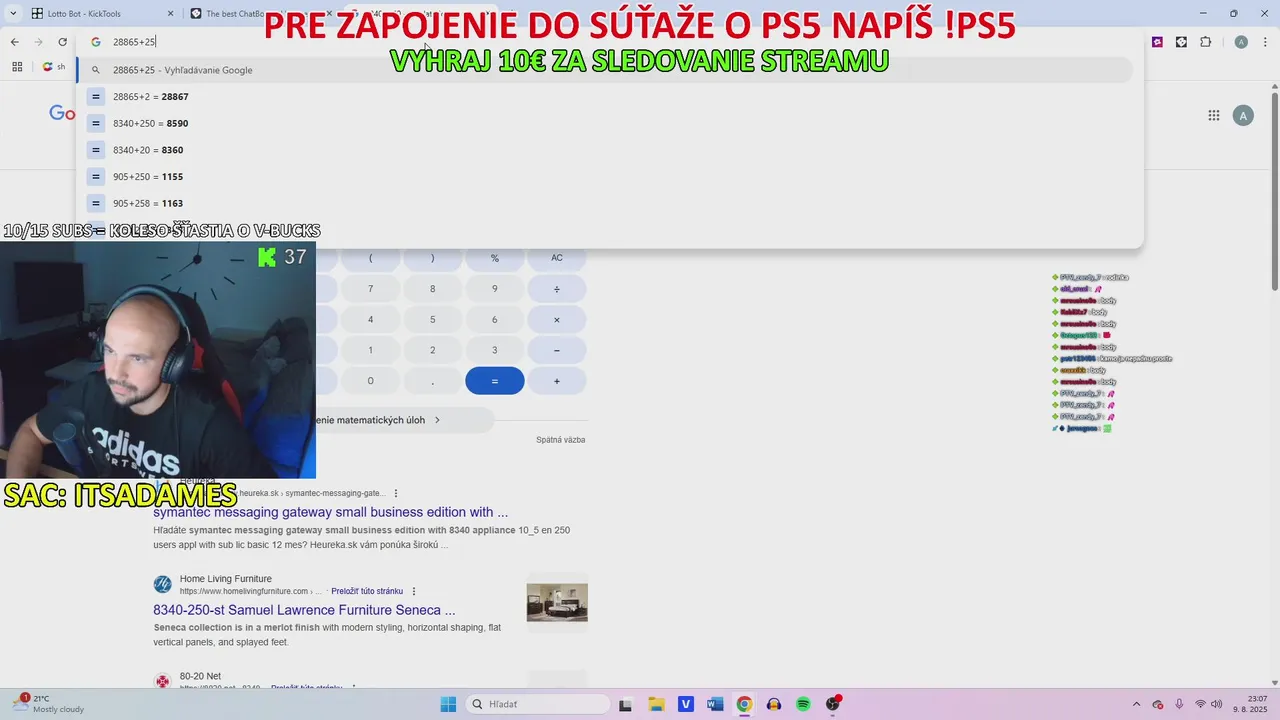Click the 'Spätná väzba' feedback link
The height and width of the screenshot is (720, 1280).
click(560, 440)
